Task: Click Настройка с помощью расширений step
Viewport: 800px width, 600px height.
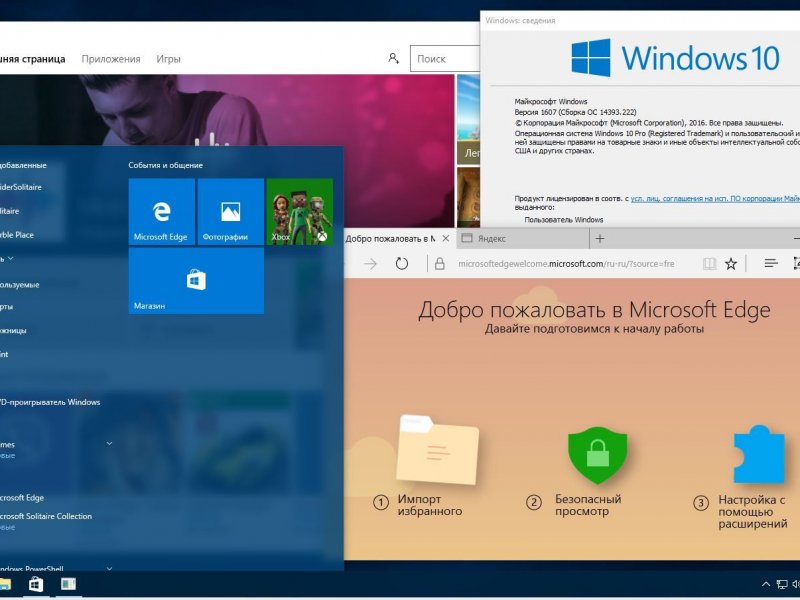Action: point(753,511)
